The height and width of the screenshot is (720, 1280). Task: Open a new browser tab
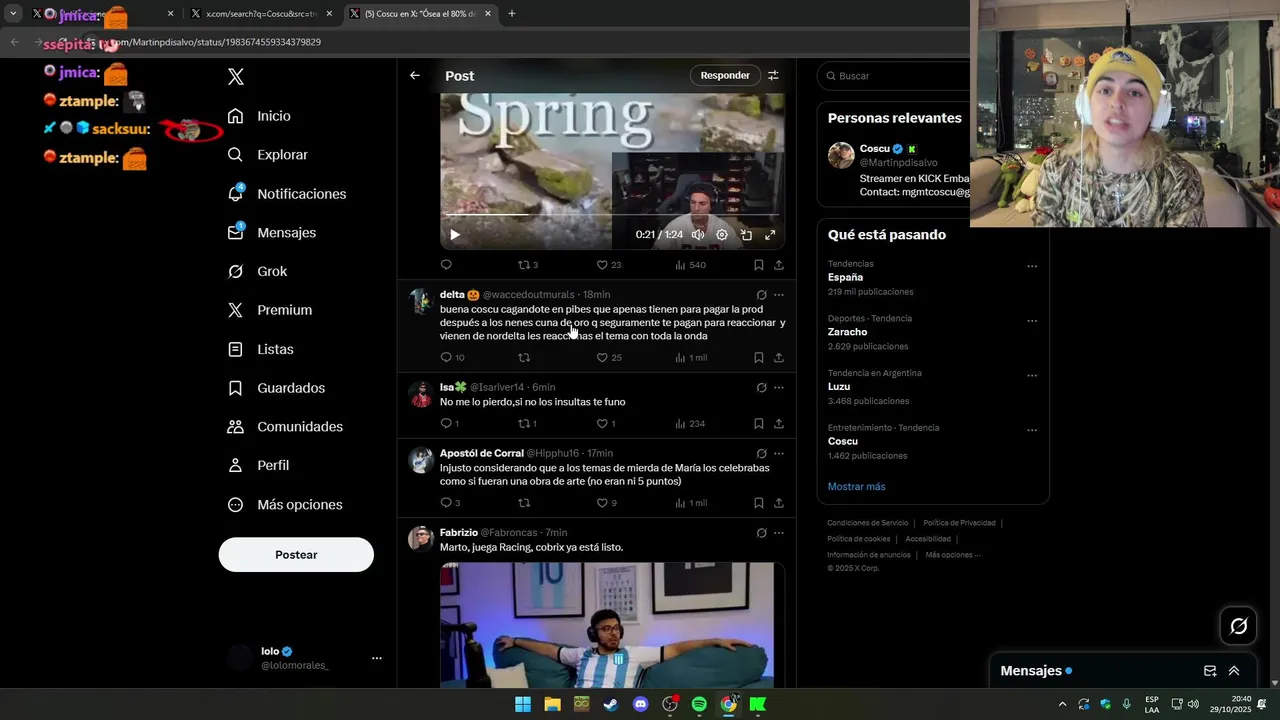[x=512, y=14]
